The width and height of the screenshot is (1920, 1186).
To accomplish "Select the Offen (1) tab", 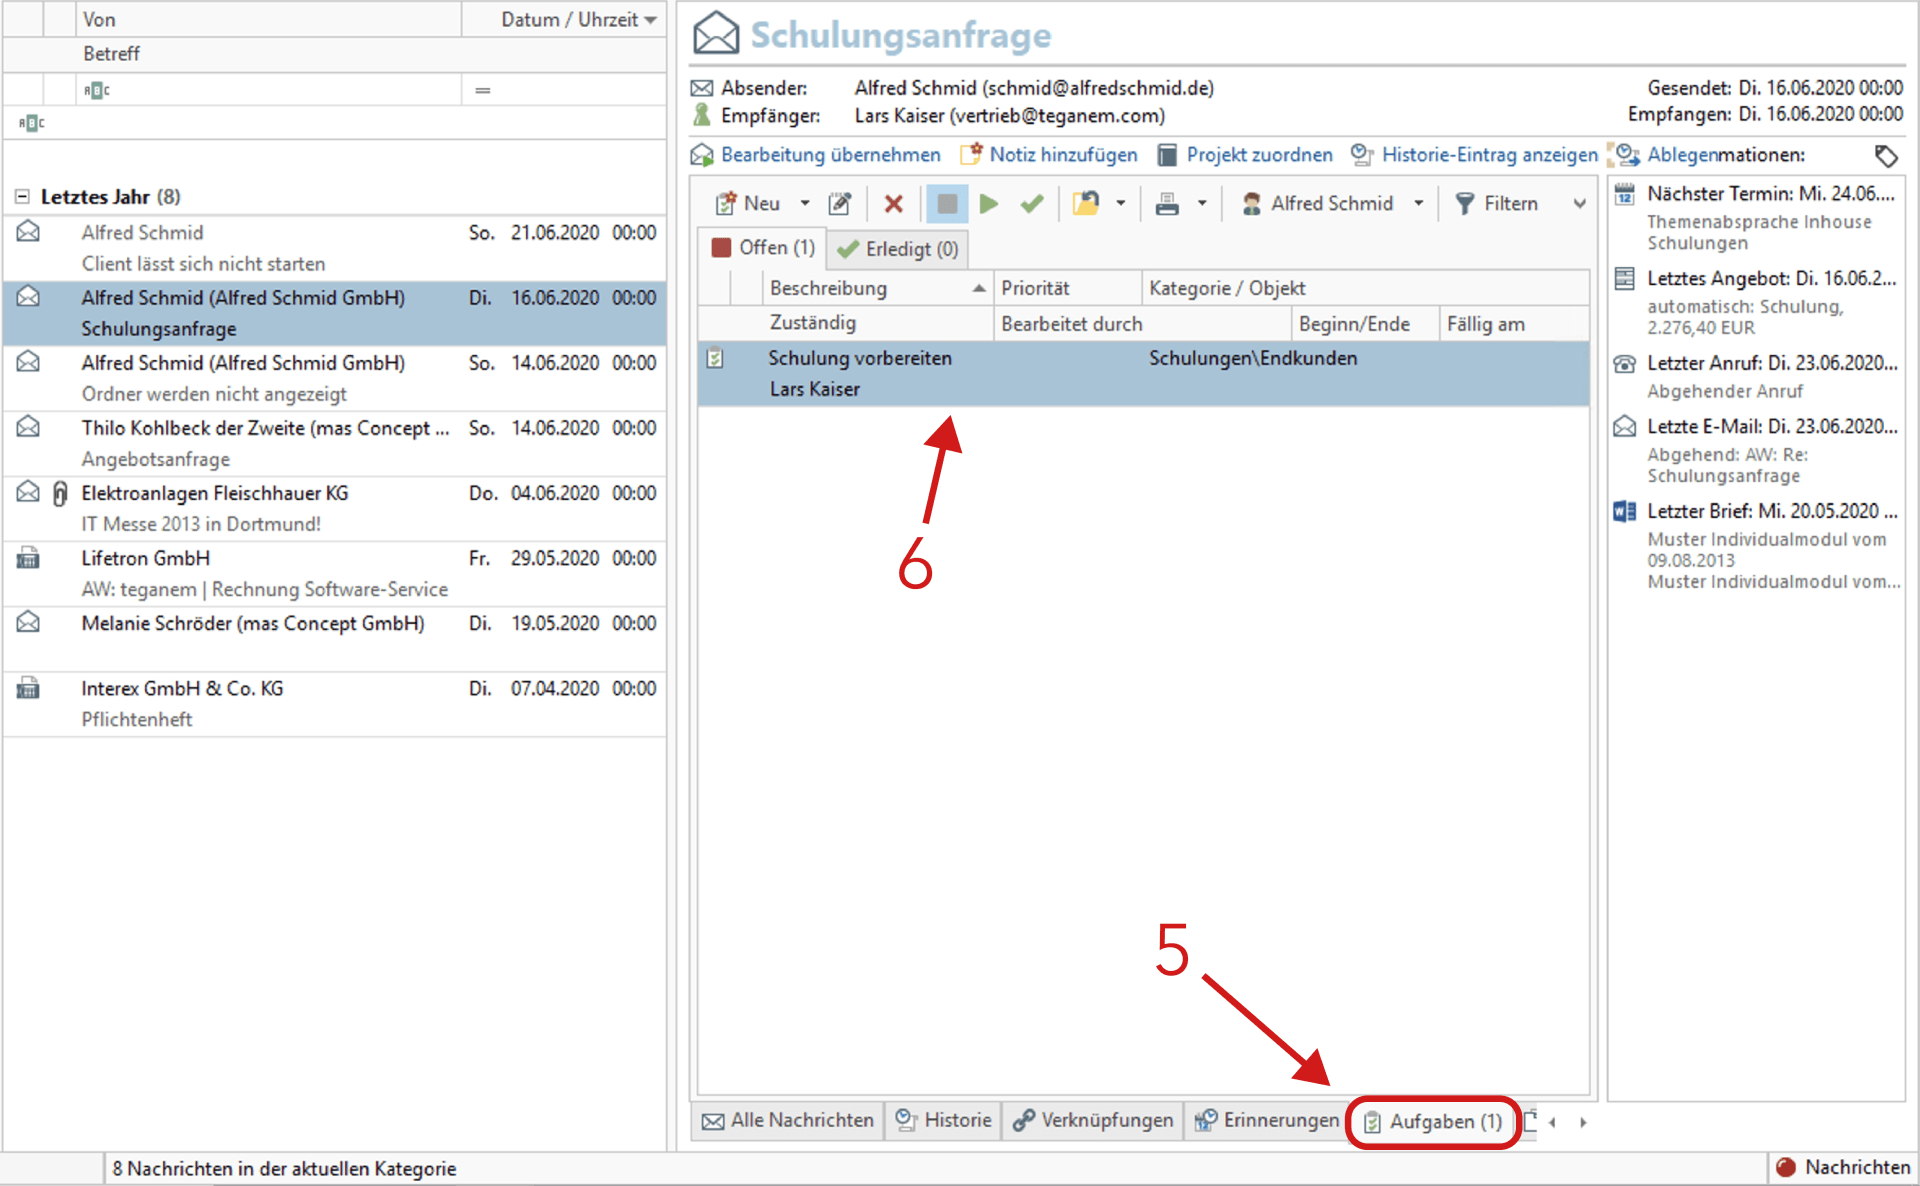I will 763,248.
